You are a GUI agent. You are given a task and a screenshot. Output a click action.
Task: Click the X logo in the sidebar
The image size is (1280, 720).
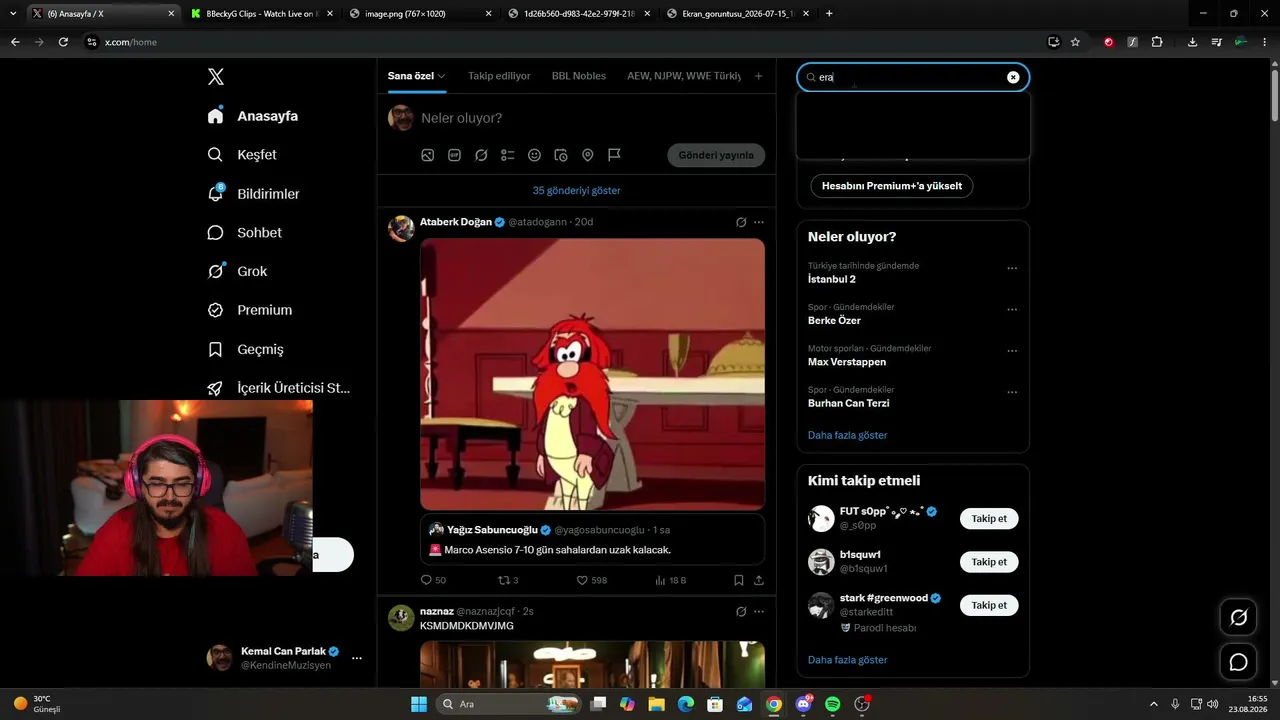point(215,77)
